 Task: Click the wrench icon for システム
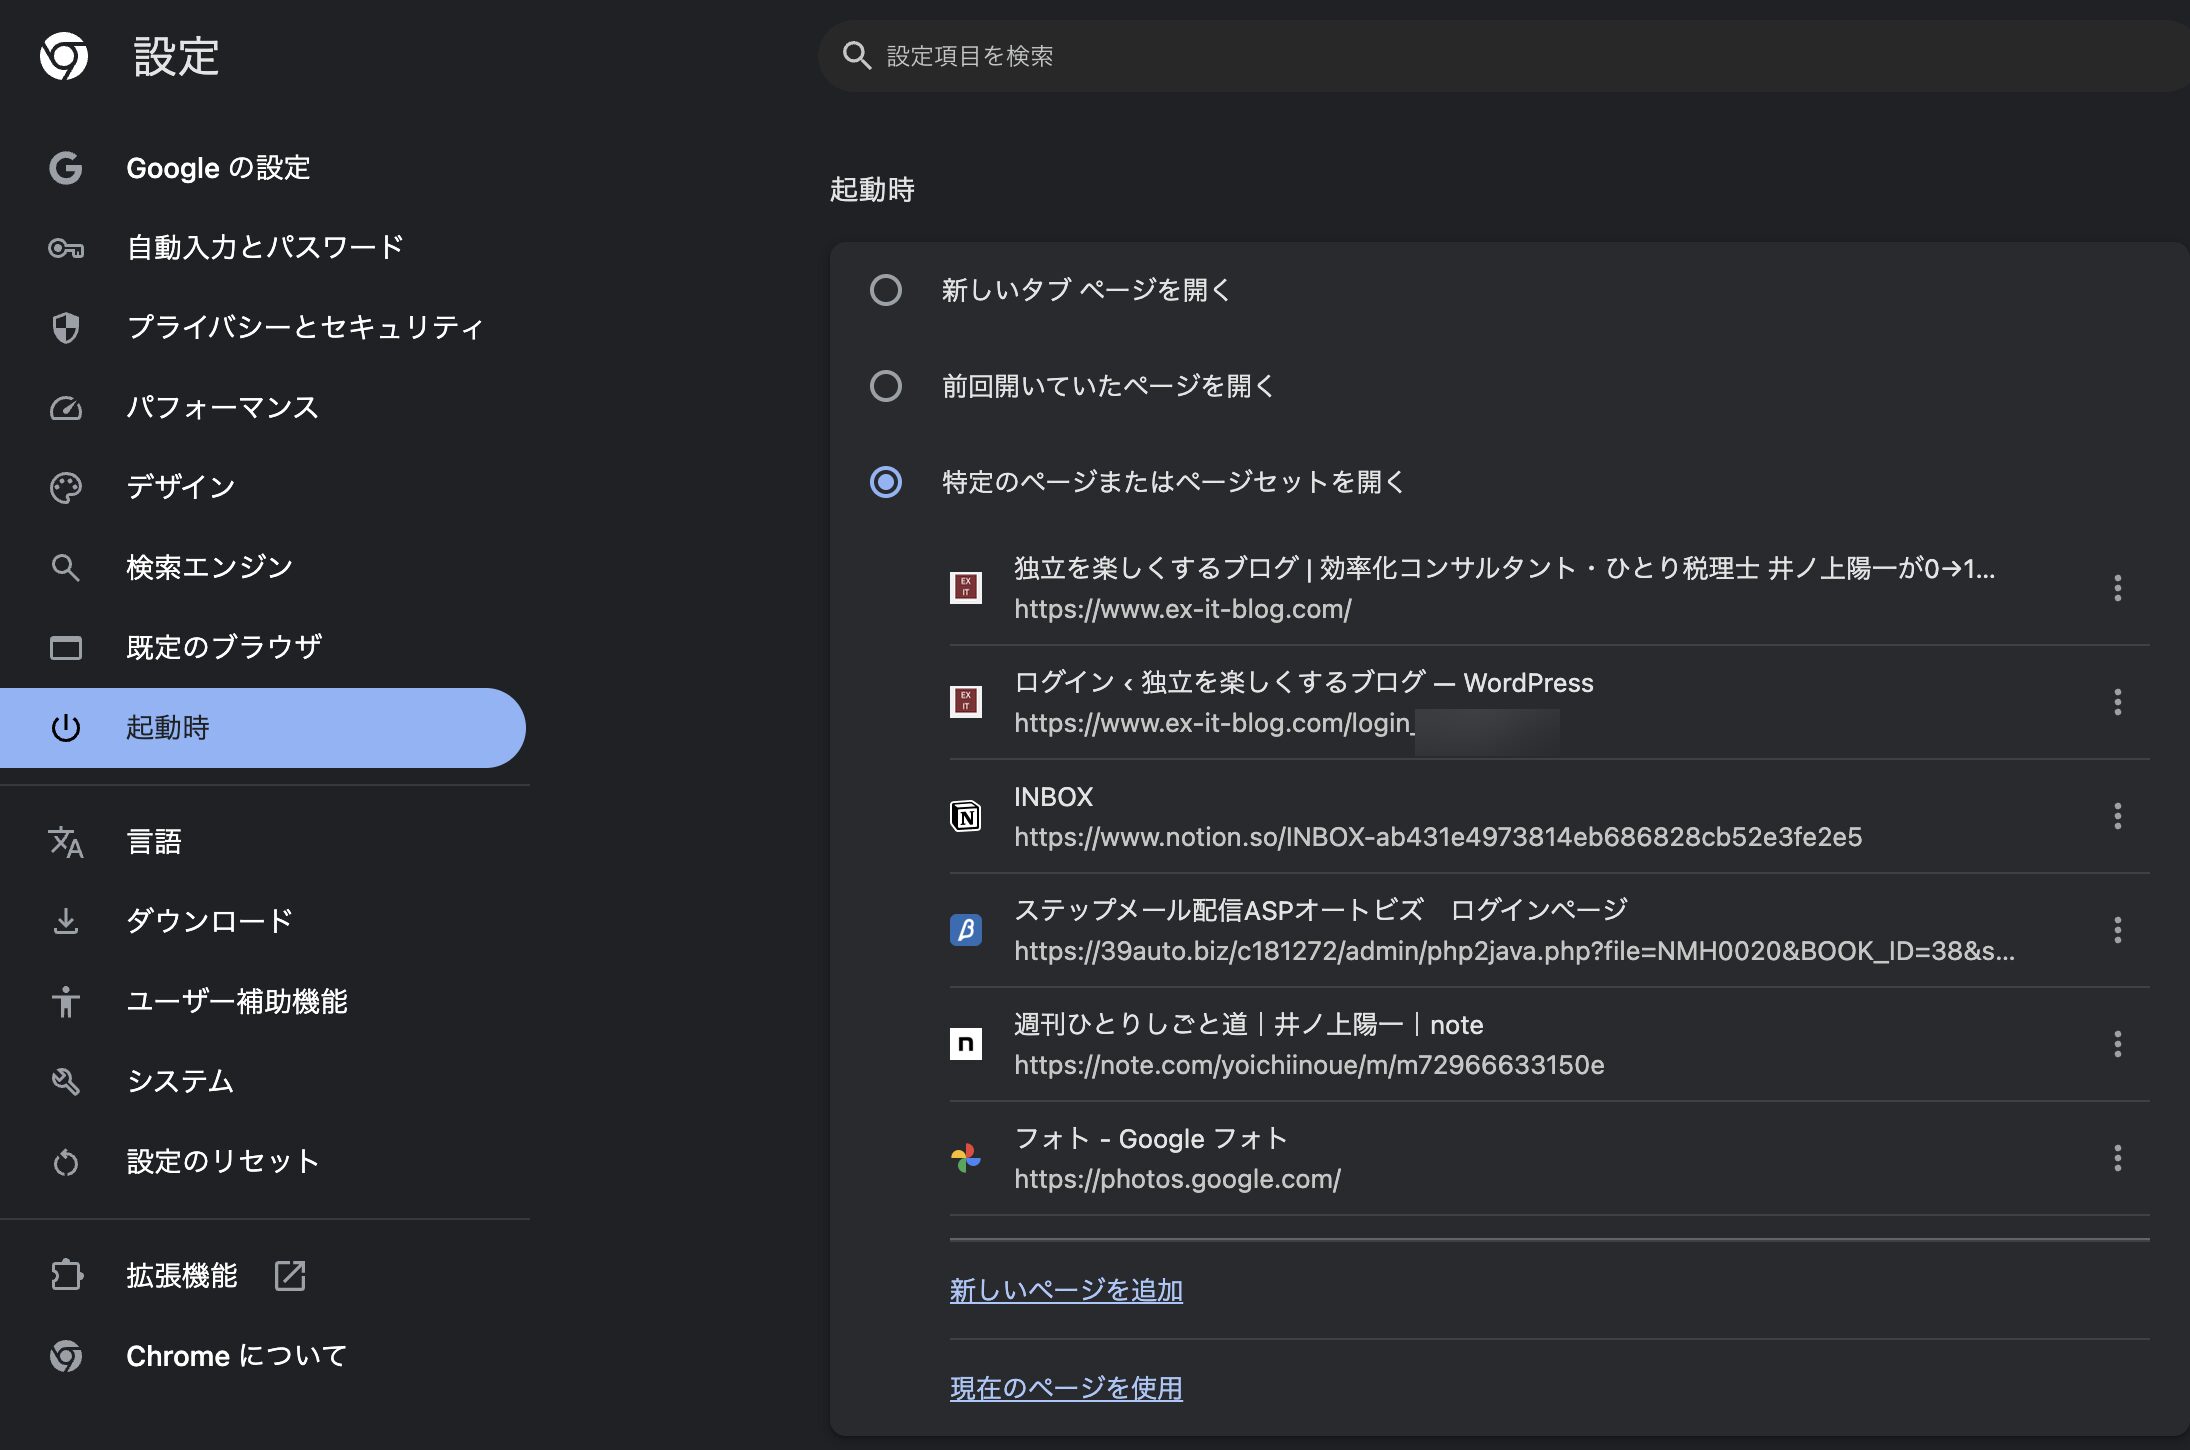click(66, 1081)
